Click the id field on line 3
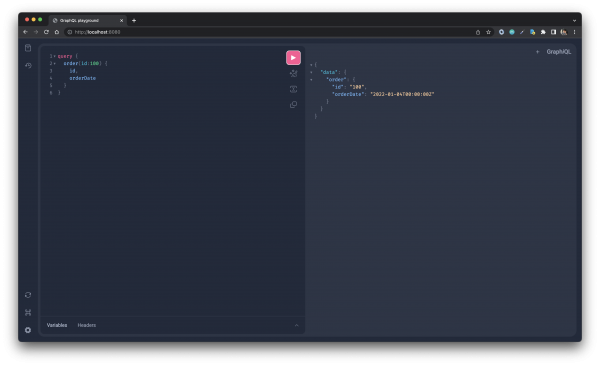Viewport: 600px width, 366px height. 72,71
